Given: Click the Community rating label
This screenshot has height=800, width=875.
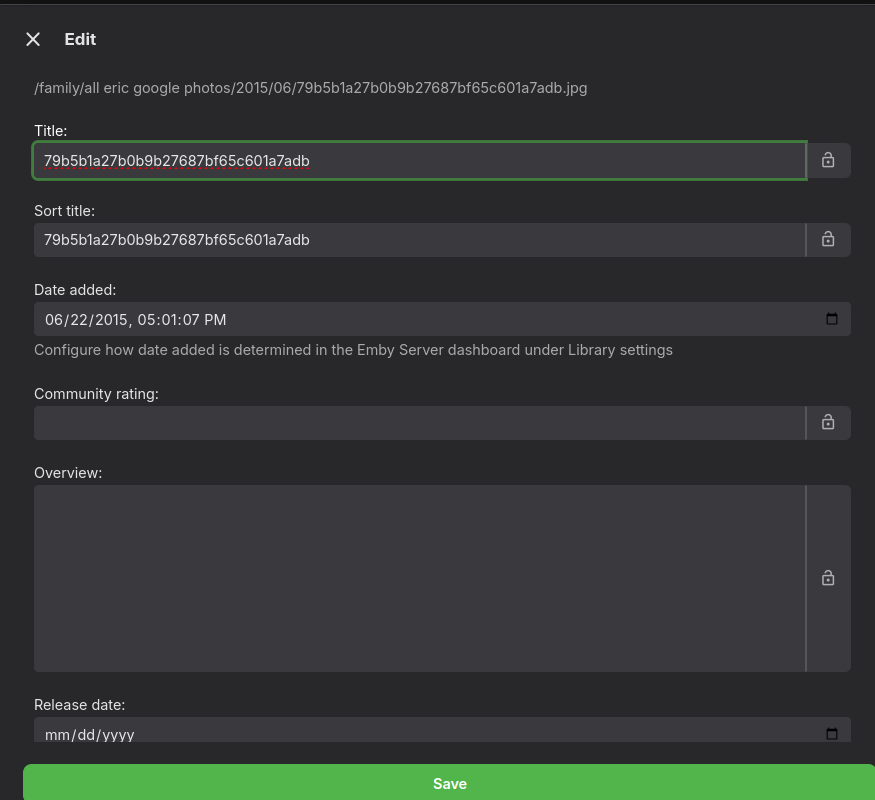Looking at the screenshot, I should [96, 394].
